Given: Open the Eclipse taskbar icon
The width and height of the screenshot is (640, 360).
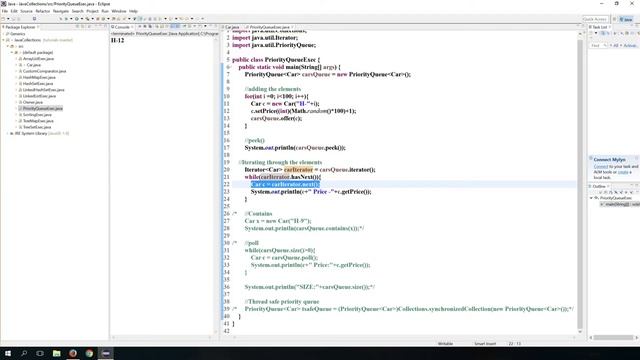Looking at the screenshot, I should (106, 353).
